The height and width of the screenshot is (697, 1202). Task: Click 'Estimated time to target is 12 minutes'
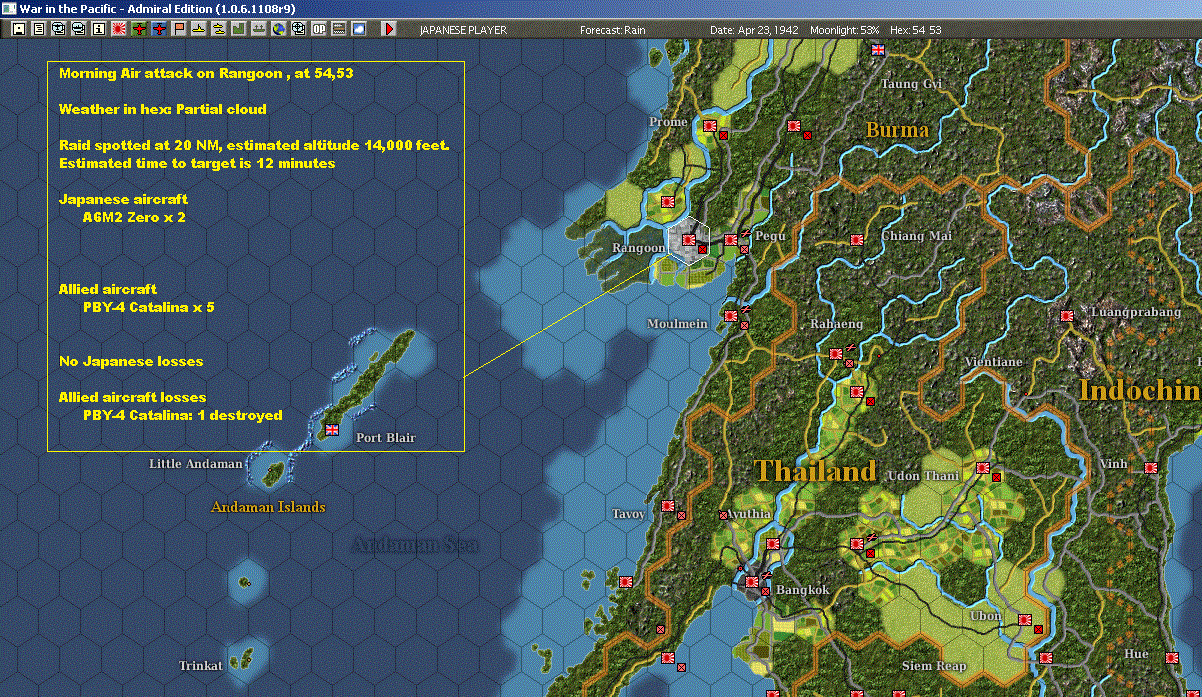coord(197,163)
